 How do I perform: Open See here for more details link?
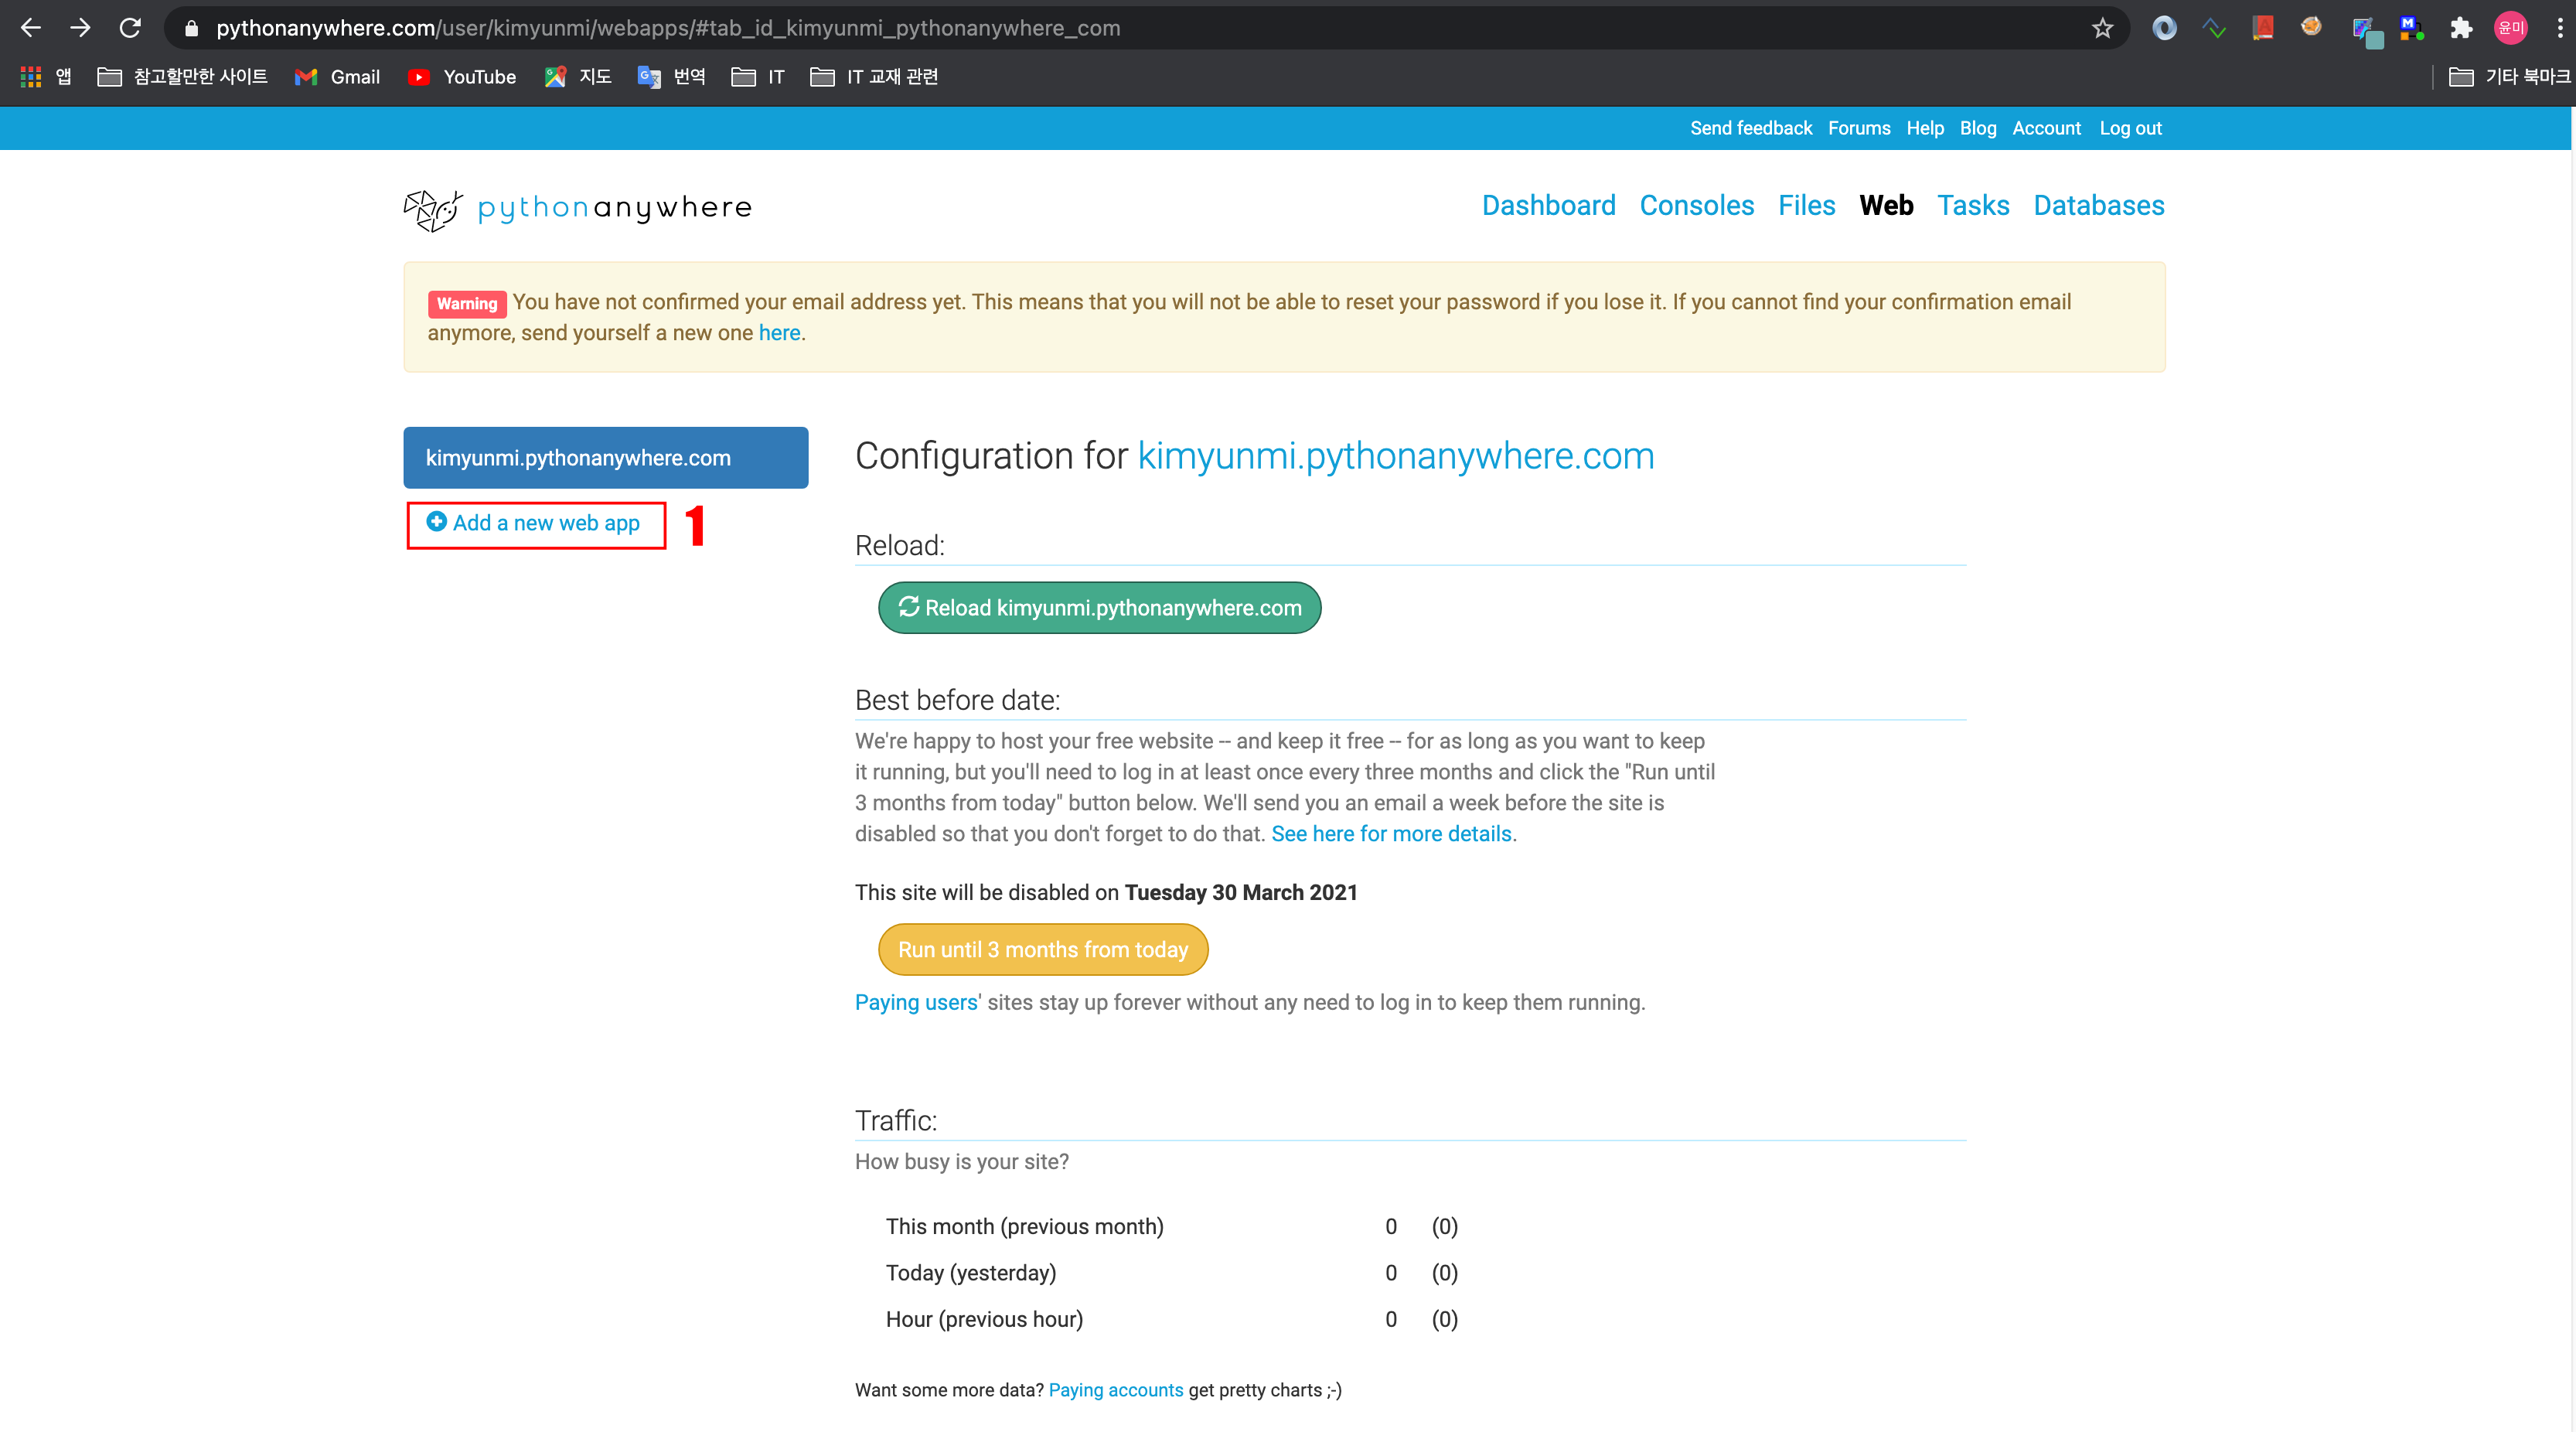pyautogui.click(x=1391, y=834)
